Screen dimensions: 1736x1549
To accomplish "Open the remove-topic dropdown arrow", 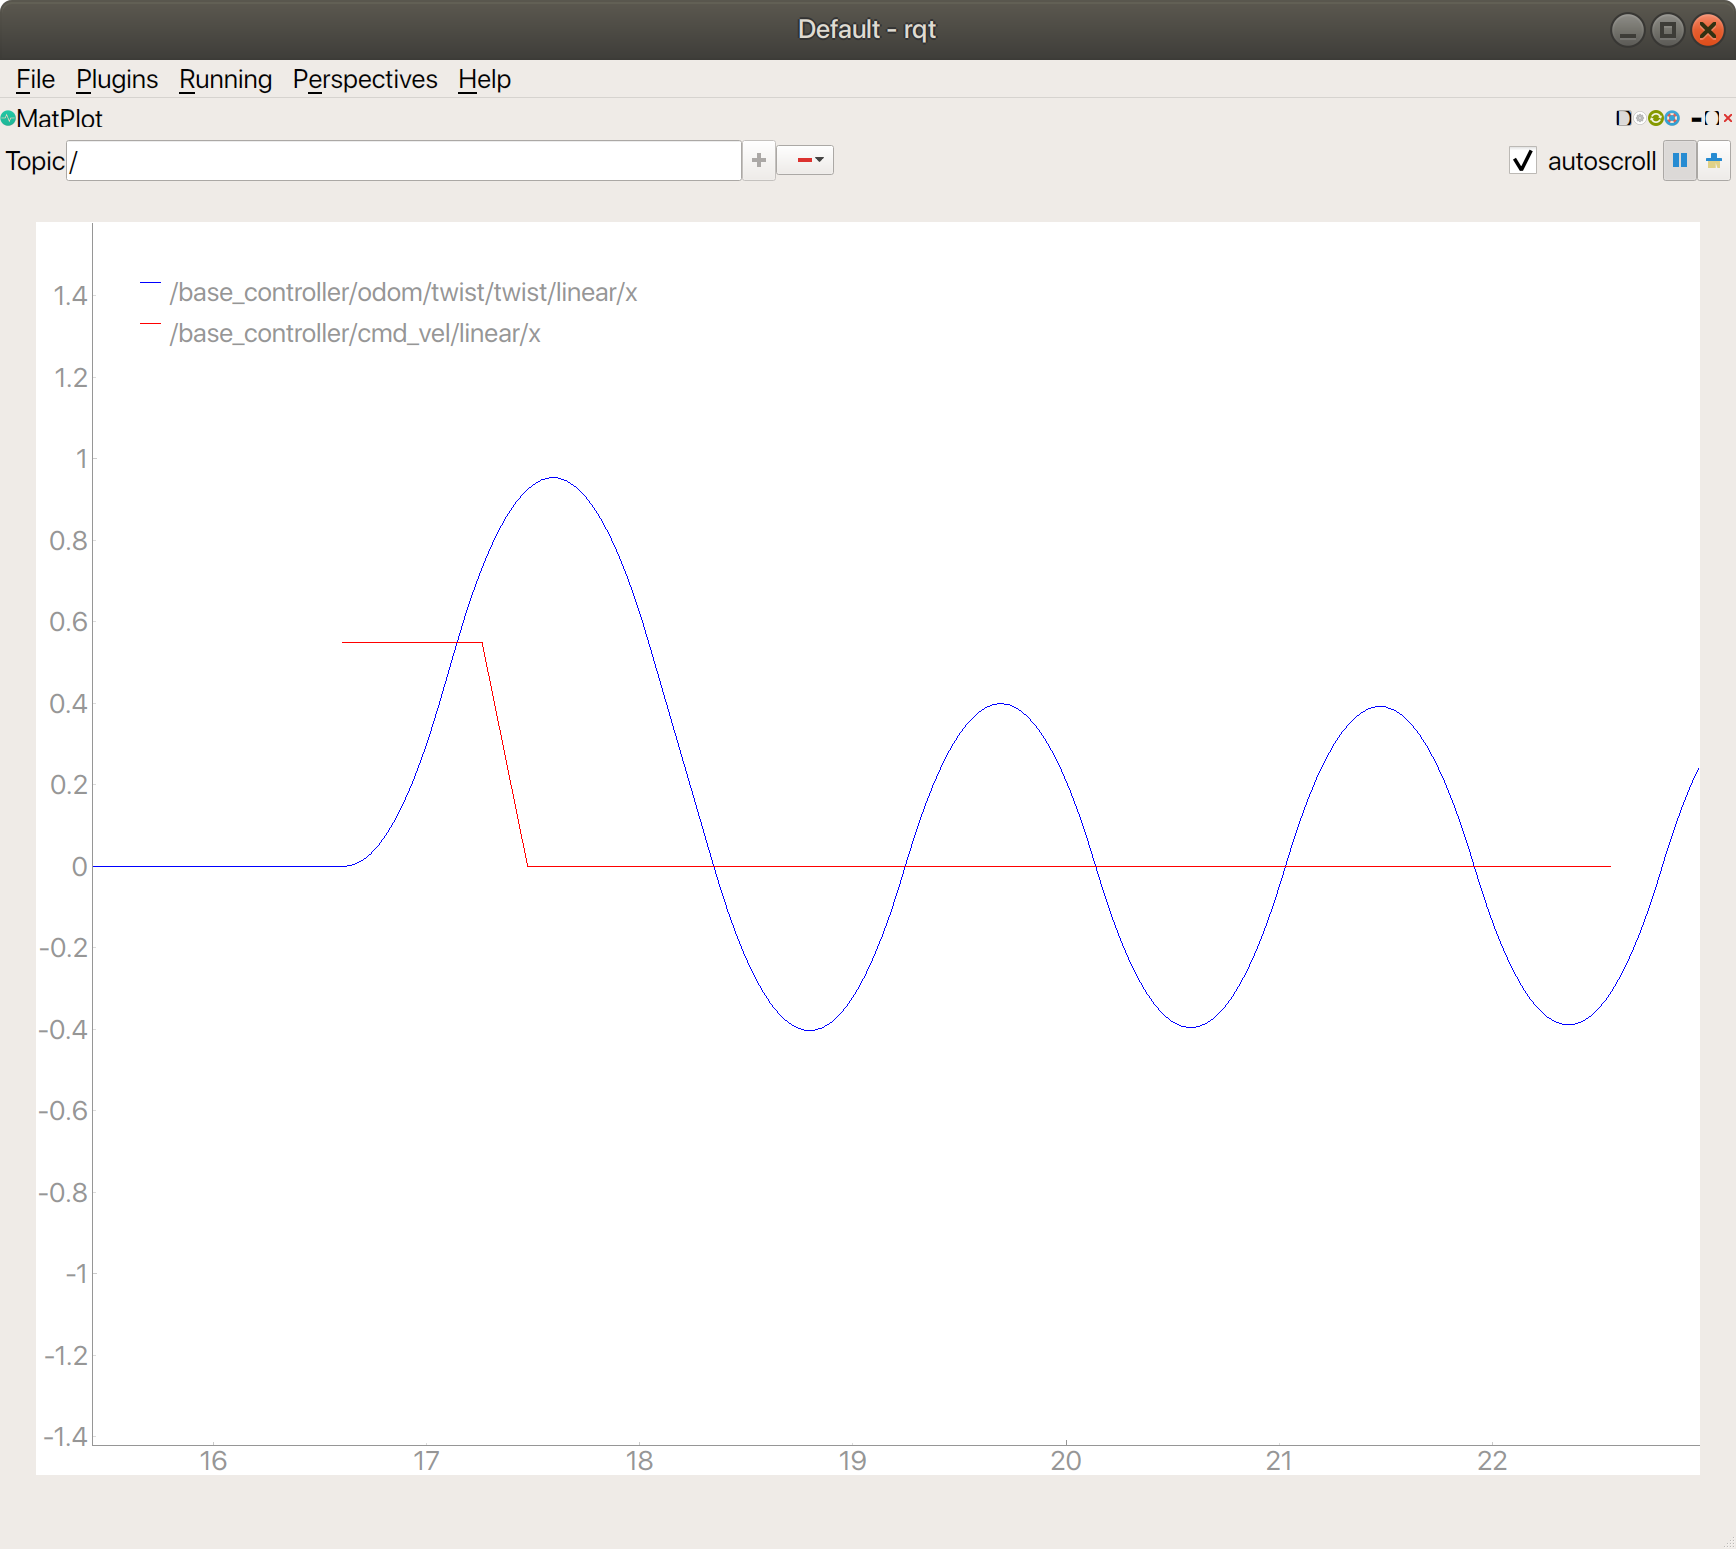I will 818,160.
